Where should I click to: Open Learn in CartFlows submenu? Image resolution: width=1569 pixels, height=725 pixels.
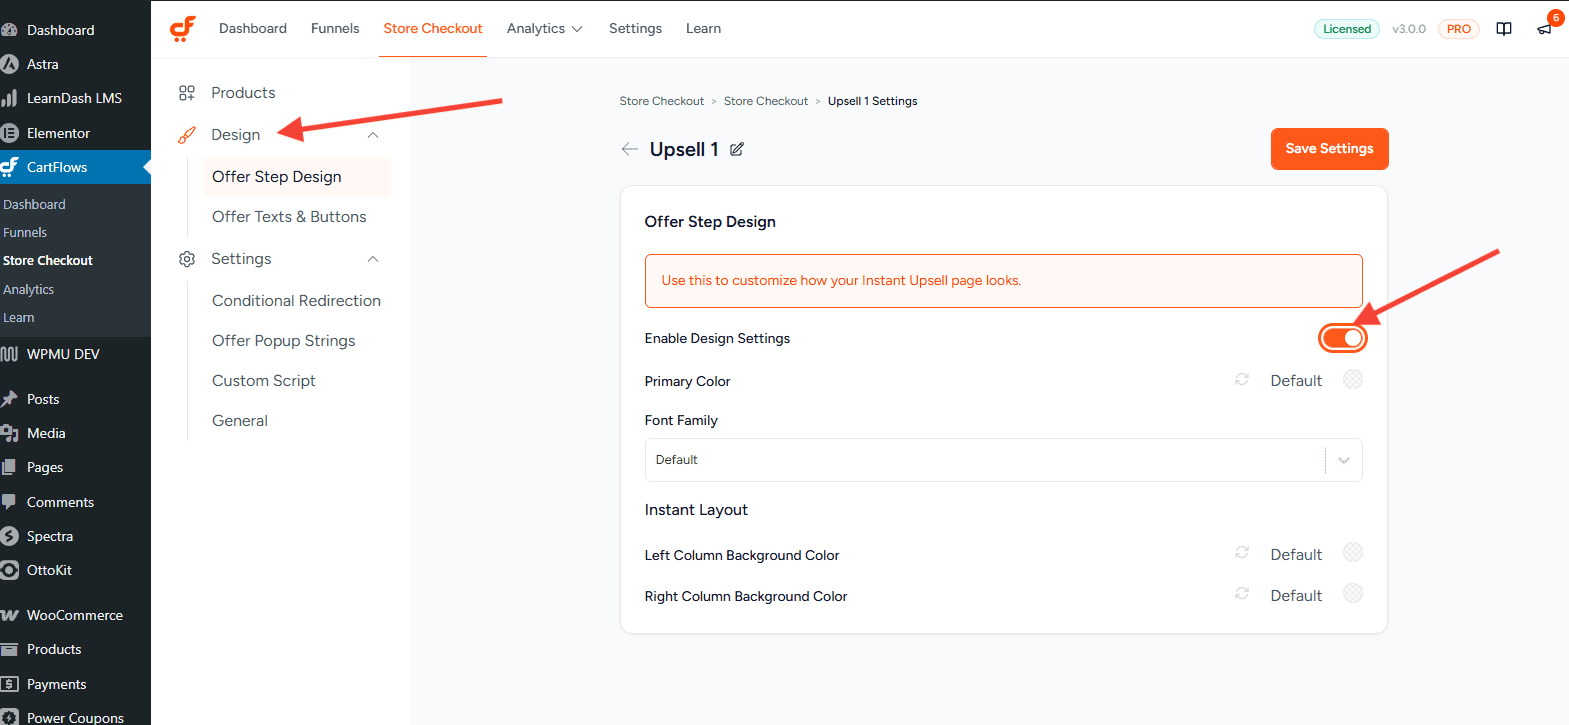(18, 317)
